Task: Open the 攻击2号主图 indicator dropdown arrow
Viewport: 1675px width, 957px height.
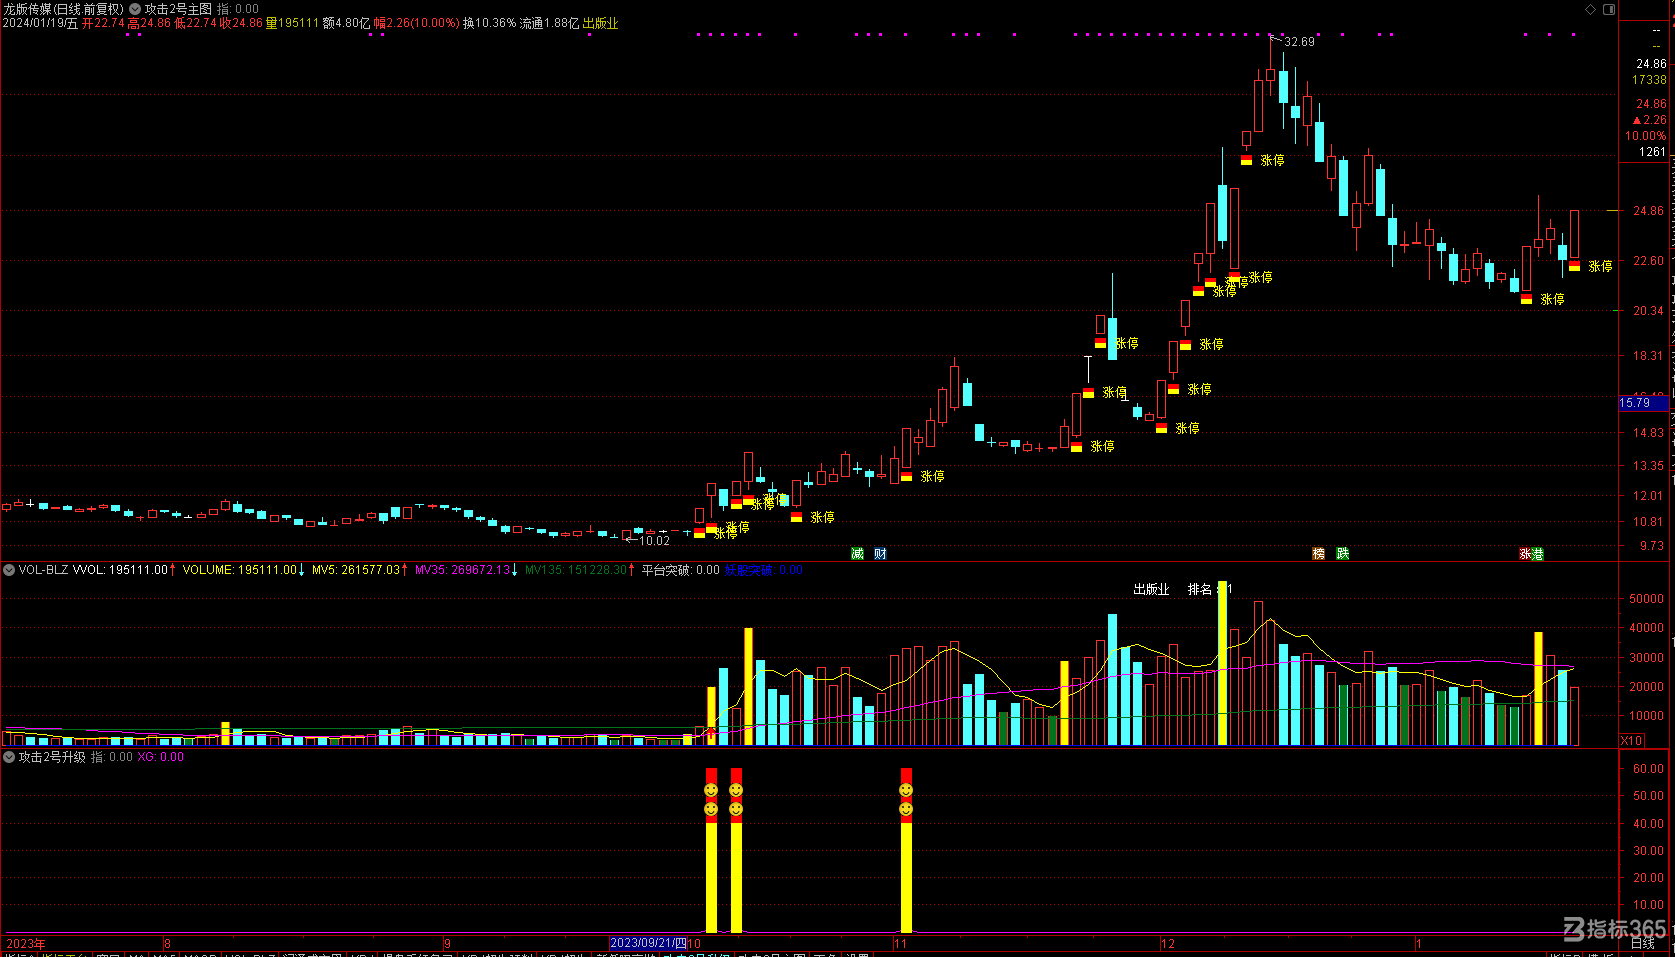Action: (135, 9)
